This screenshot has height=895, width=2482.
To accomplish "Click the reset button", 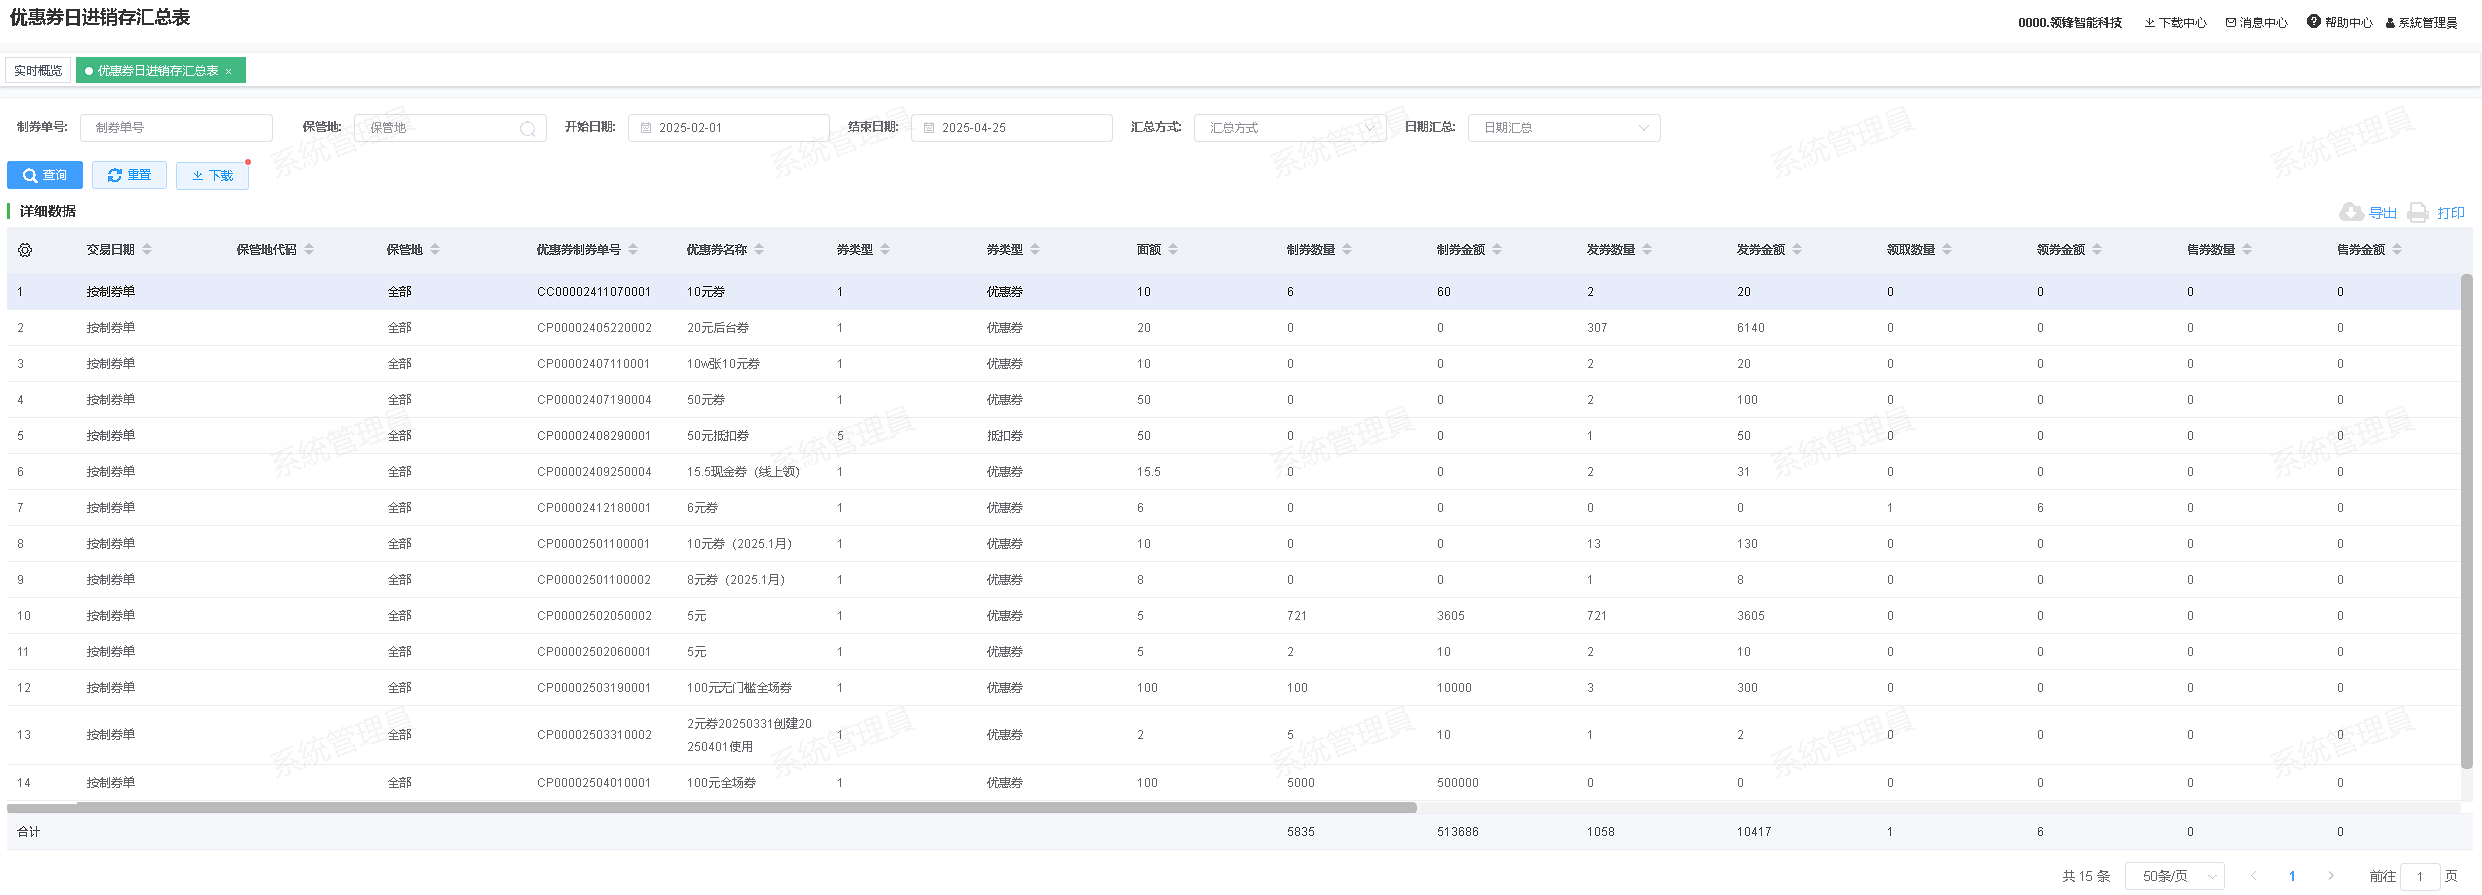I will (x=129, y=175).
